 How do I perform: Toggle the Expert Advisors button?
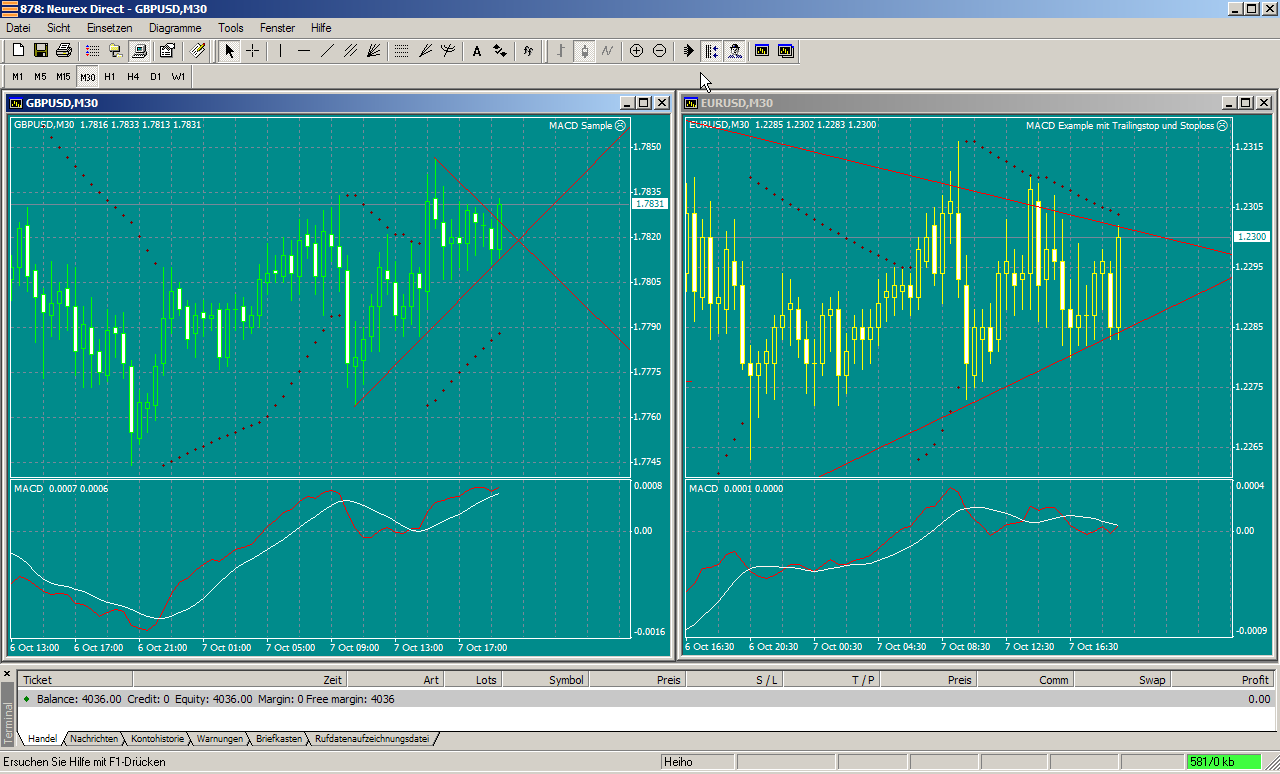click(735, 51)
